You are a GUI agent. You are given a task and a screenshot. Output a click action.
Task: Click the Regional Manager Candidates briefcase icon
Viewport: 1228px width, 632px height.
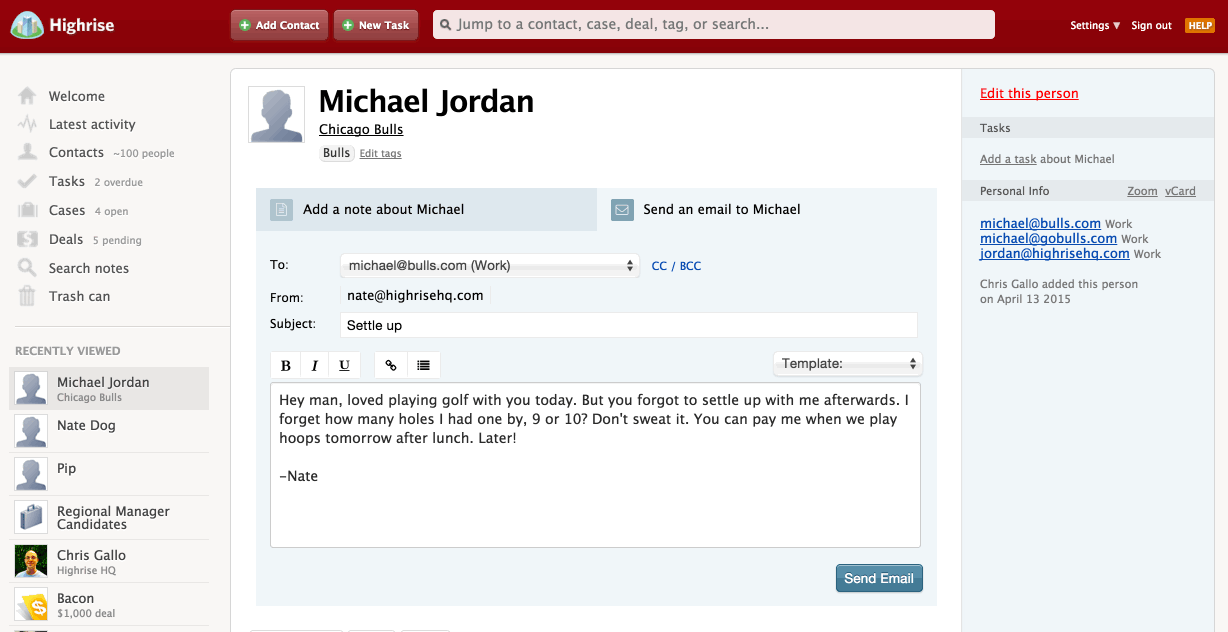(31, 517)
